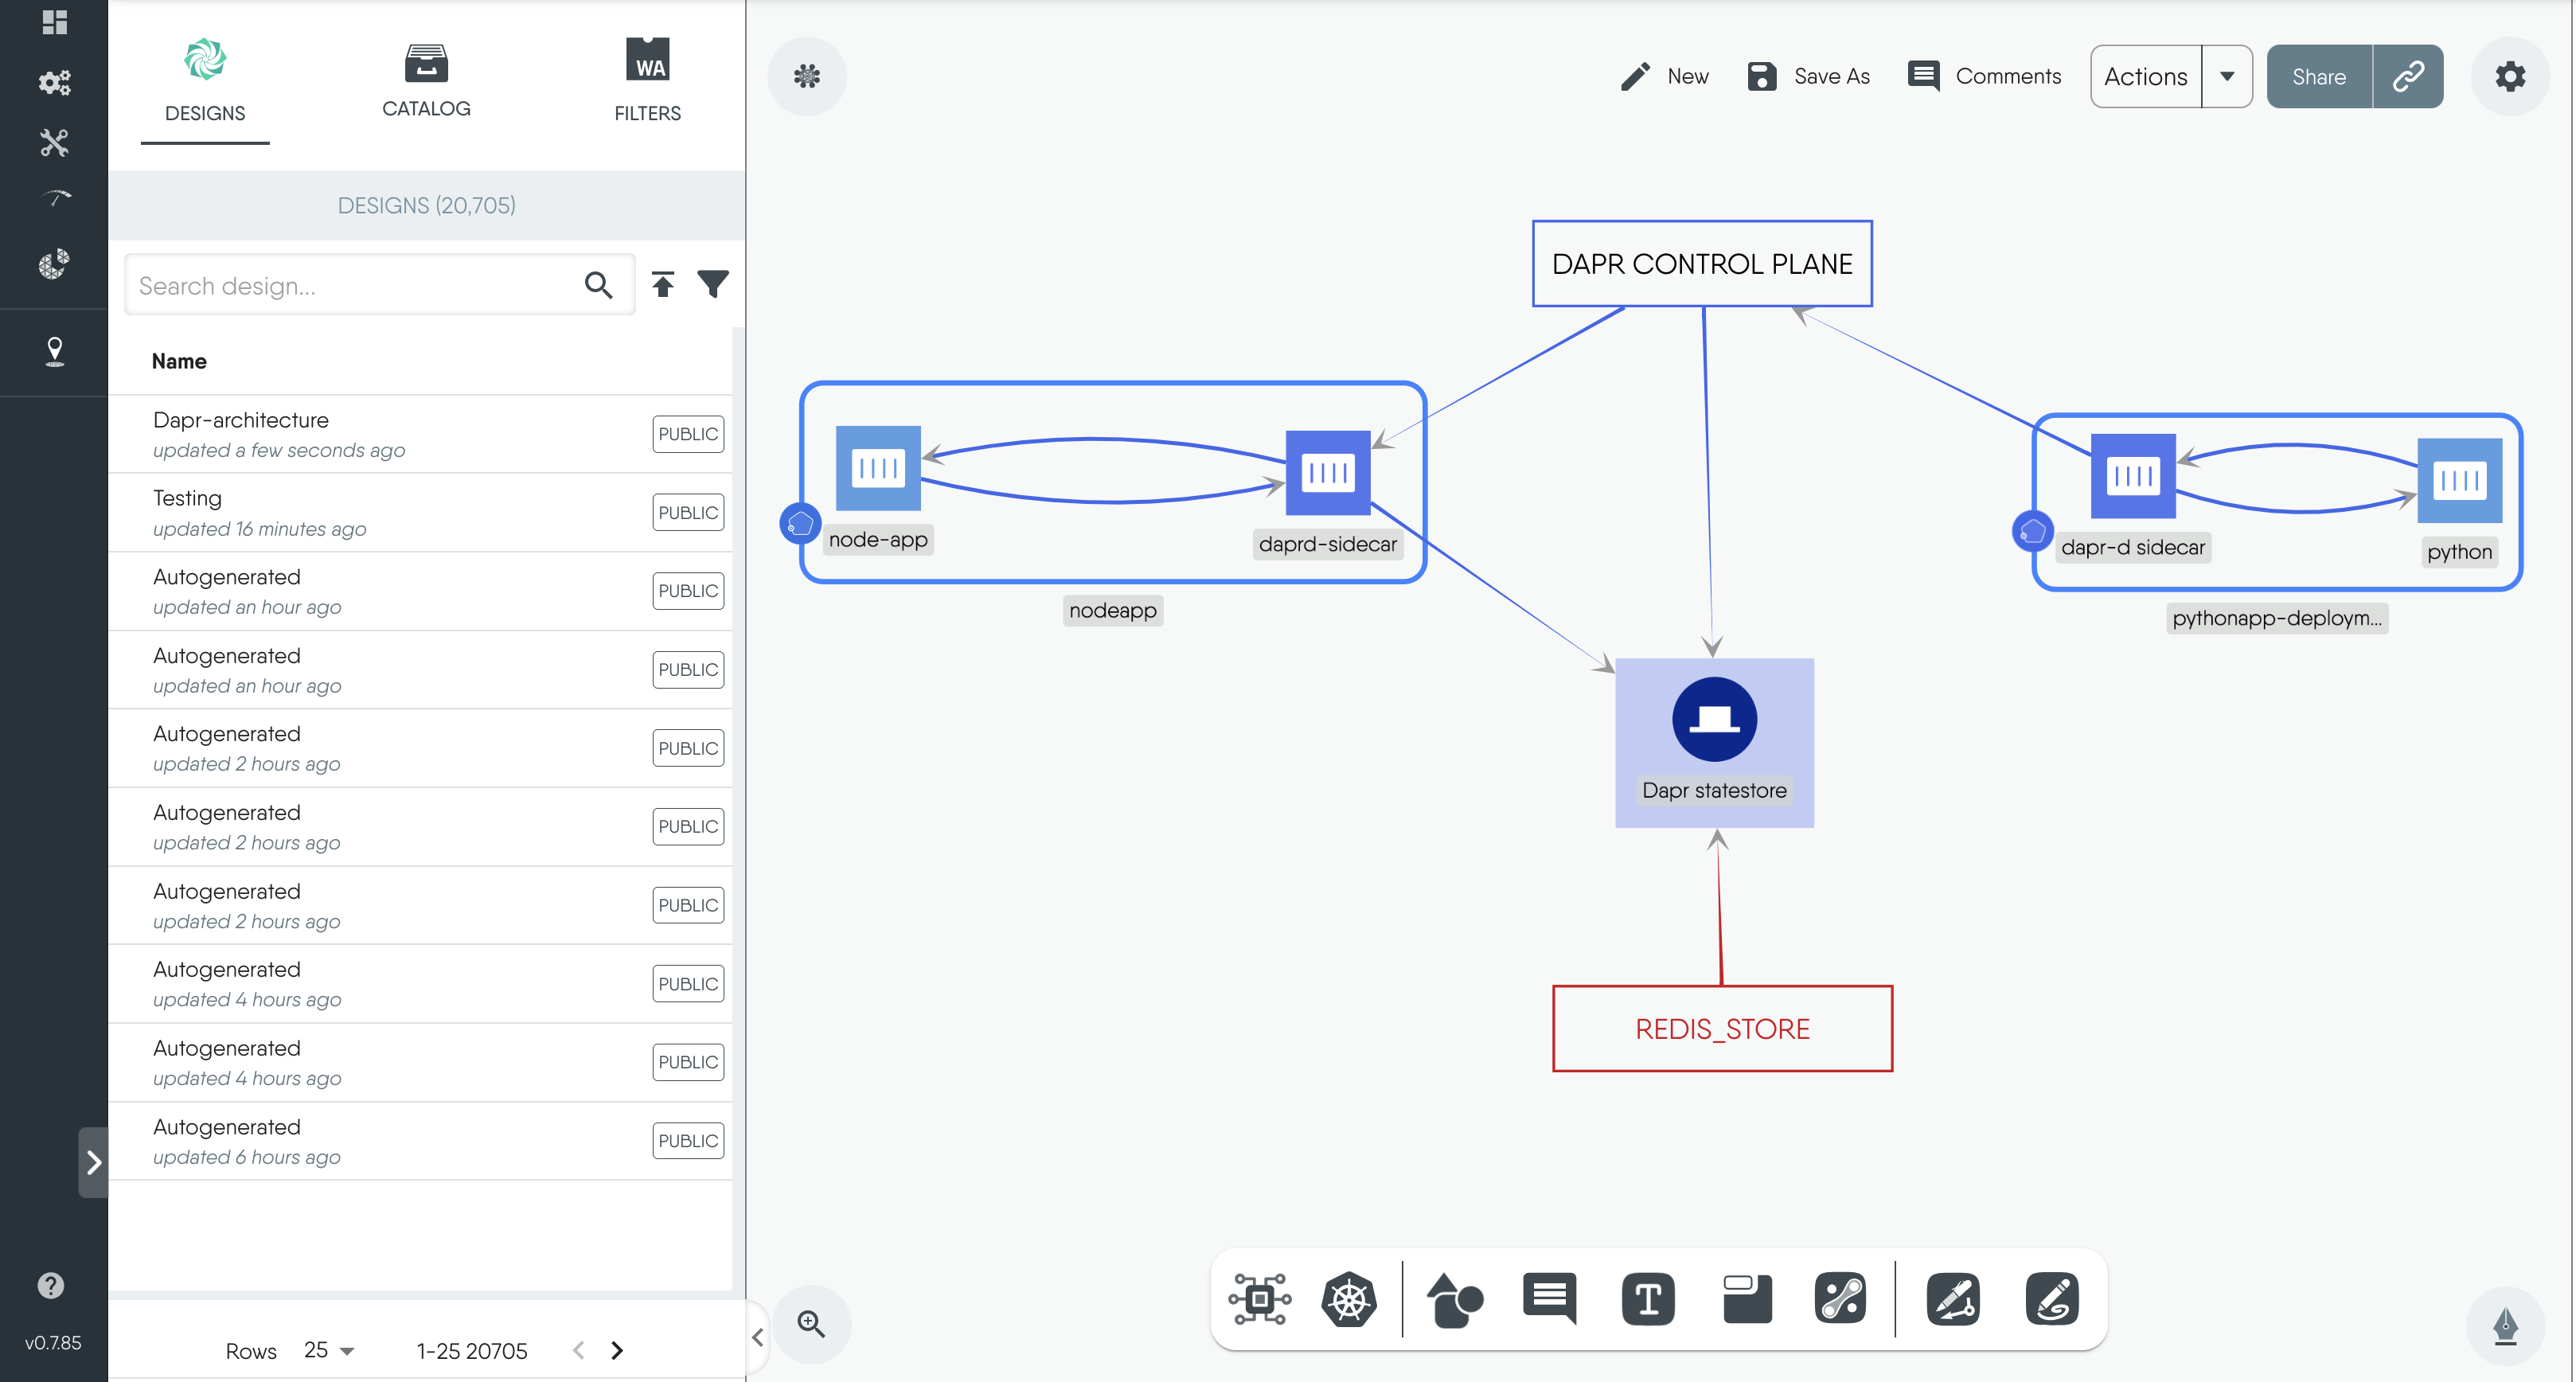Open the shapes tool in bottom dock
2576x1382 pixels.
click(x=1453, y=1300)
